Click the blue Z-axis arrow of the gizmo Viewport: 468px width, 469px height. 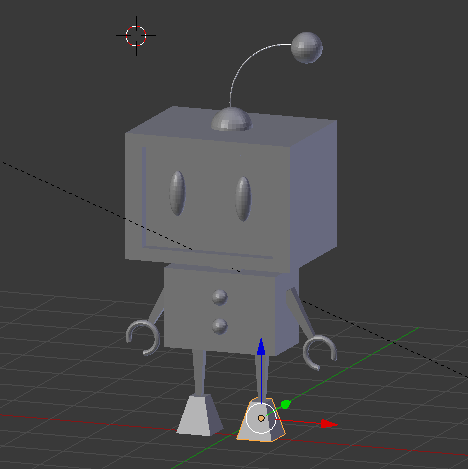tap(261, 348)
